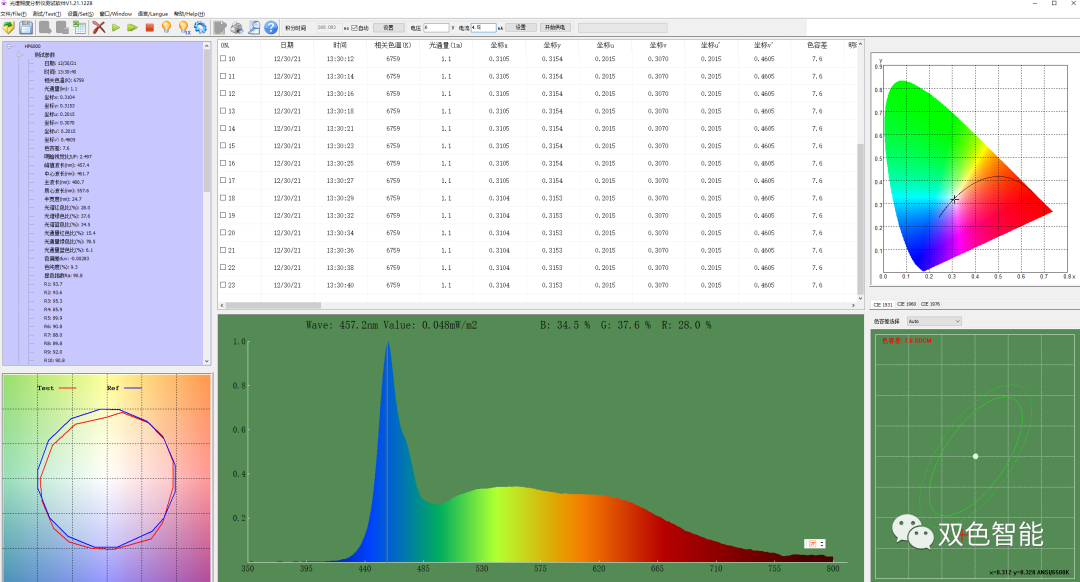Image resolution: width=1080 pixels, height=582 pixels.
Task: Click the yellow light bulb lamp icon
Action: click(166, 28)
